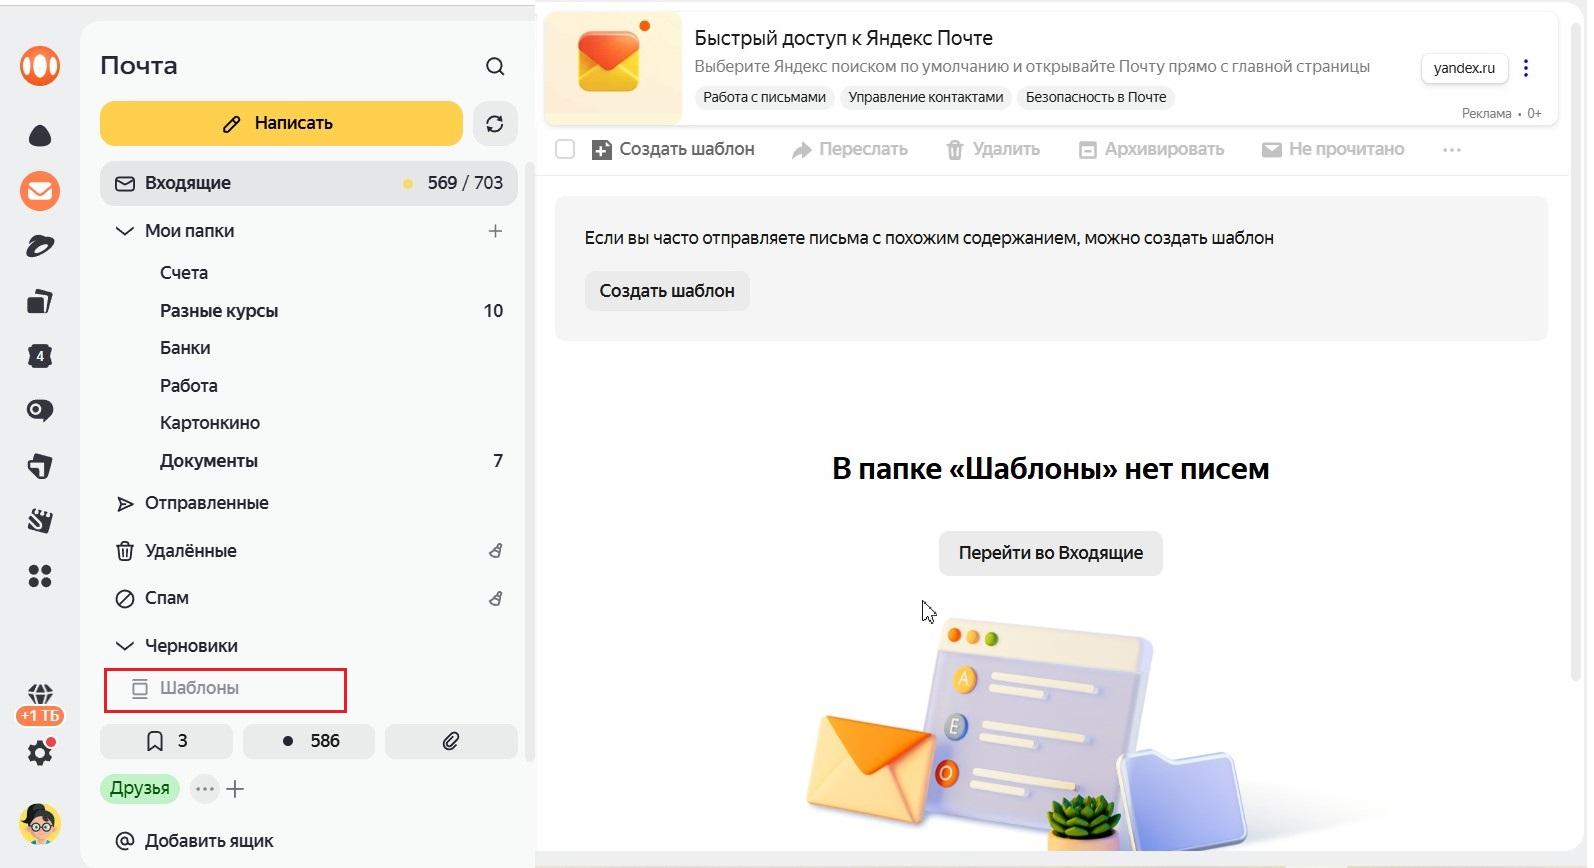The image size is (1594, 868).
Task: Open three-dot menu on the ad banner
Action: tap(1525, 68)
